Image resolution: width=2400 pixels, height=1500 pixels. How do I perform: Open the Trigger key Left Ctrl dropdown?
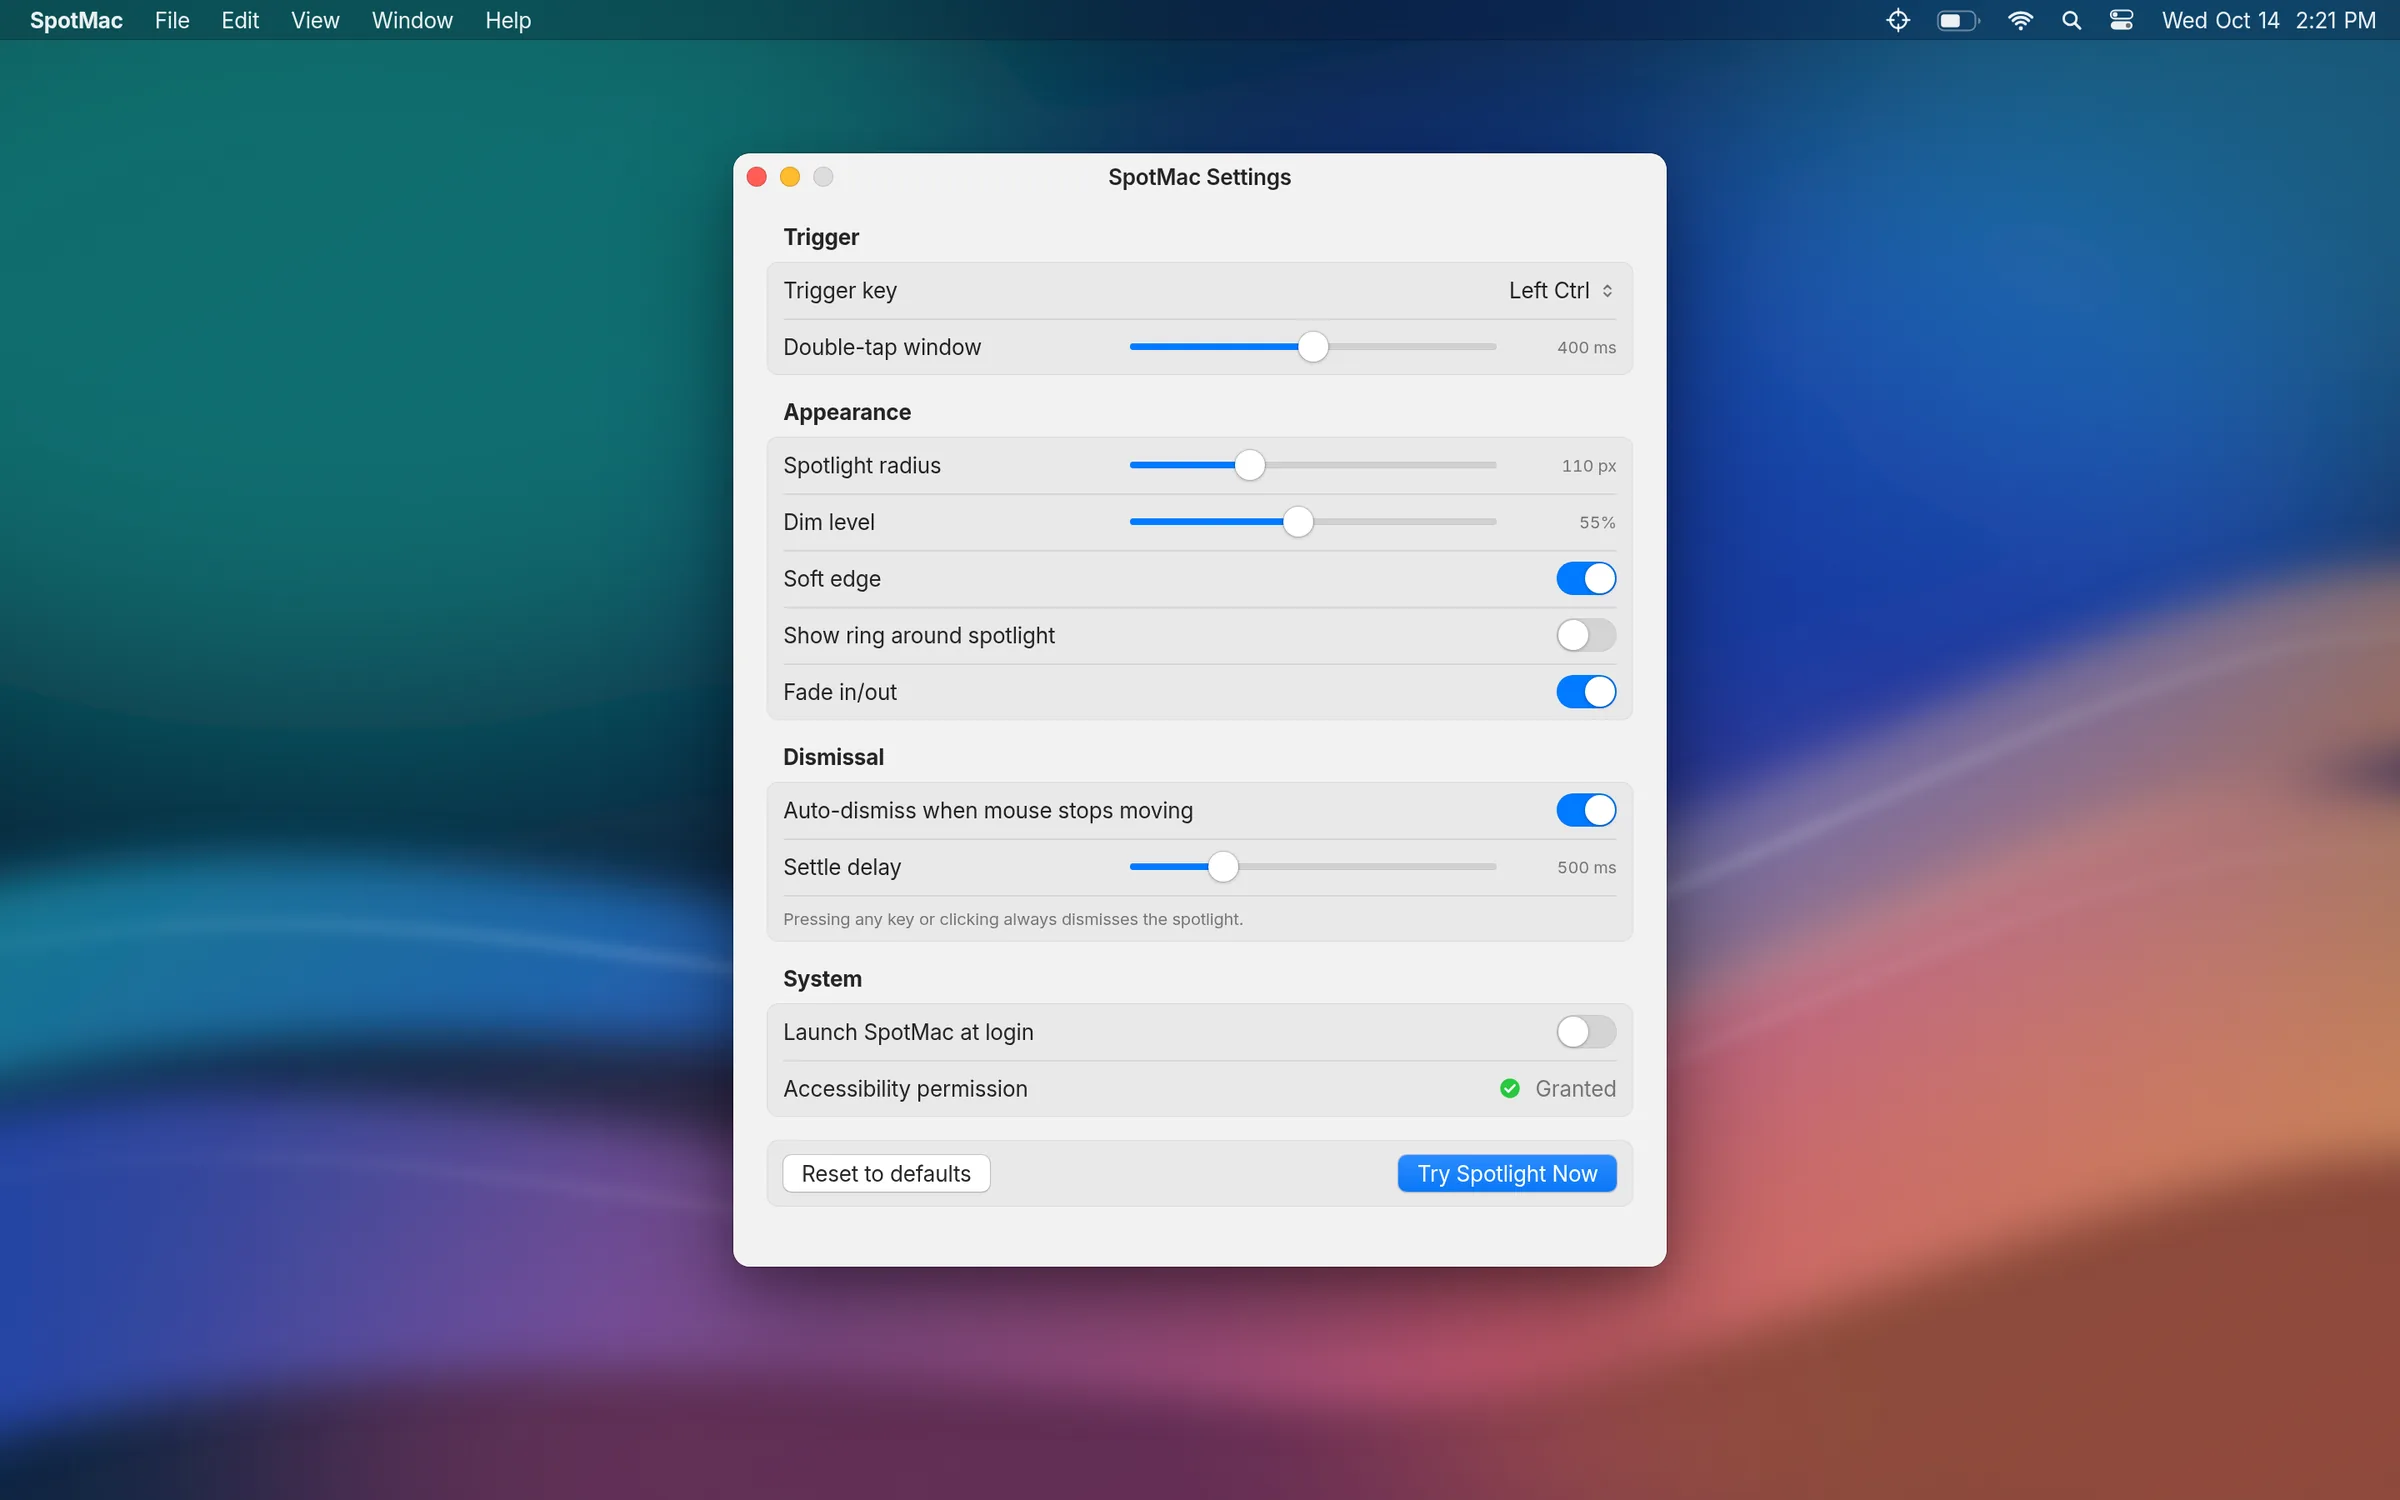(x=1561, y=290)
